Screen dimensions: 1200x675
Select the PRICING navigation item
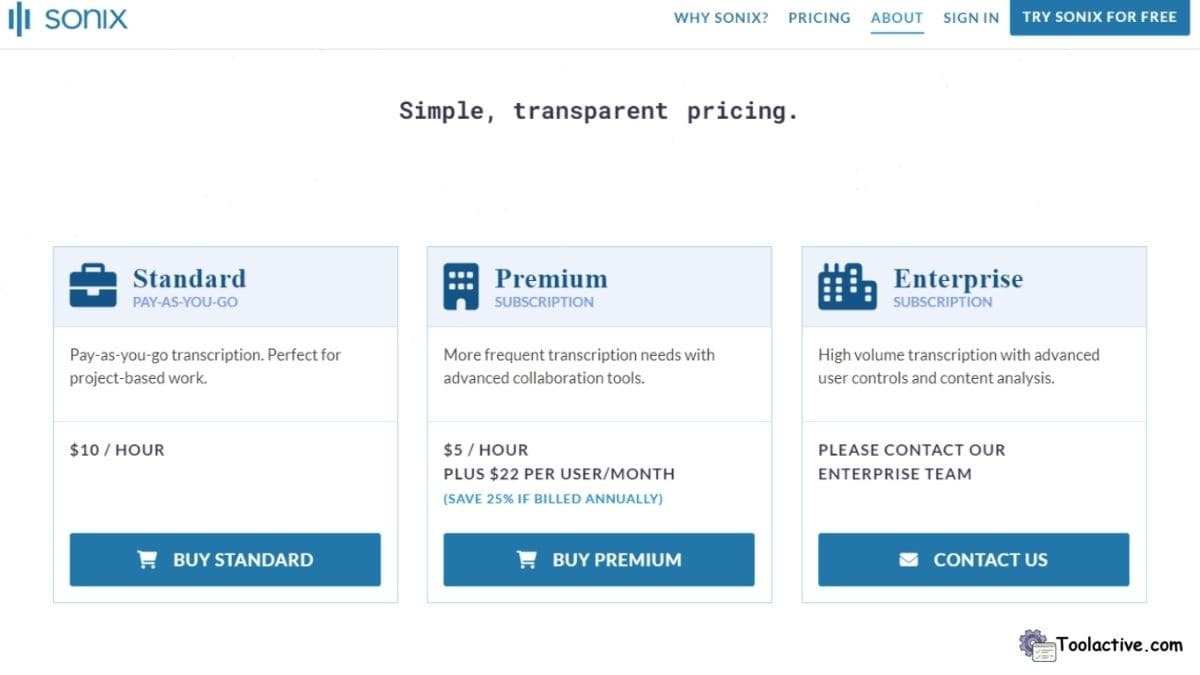(819, 17)
